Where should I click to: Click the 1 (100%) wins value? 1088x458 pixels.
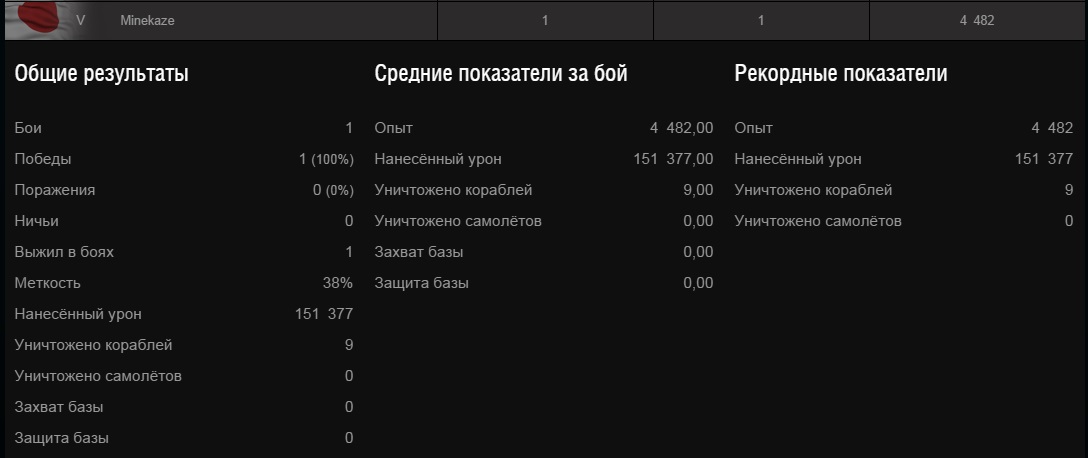pyautogui.click(x=326, y=160)
